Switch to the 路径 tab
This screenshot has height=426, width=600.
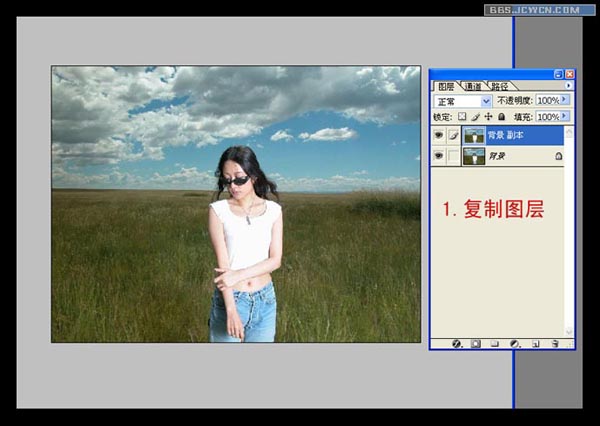tap(499, 87)
